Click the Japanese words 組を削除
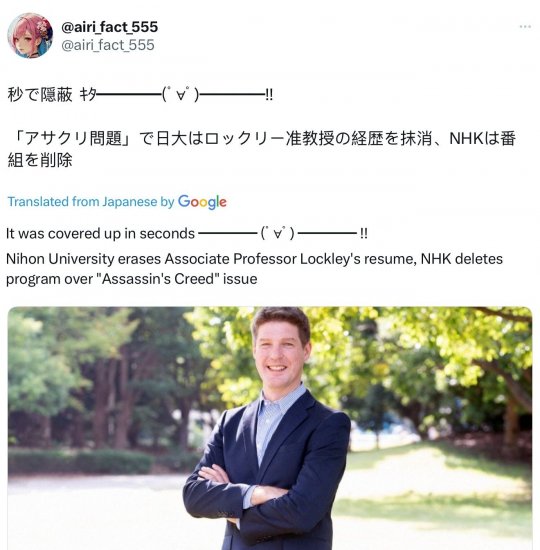540x550 pixels. (40, 160)
